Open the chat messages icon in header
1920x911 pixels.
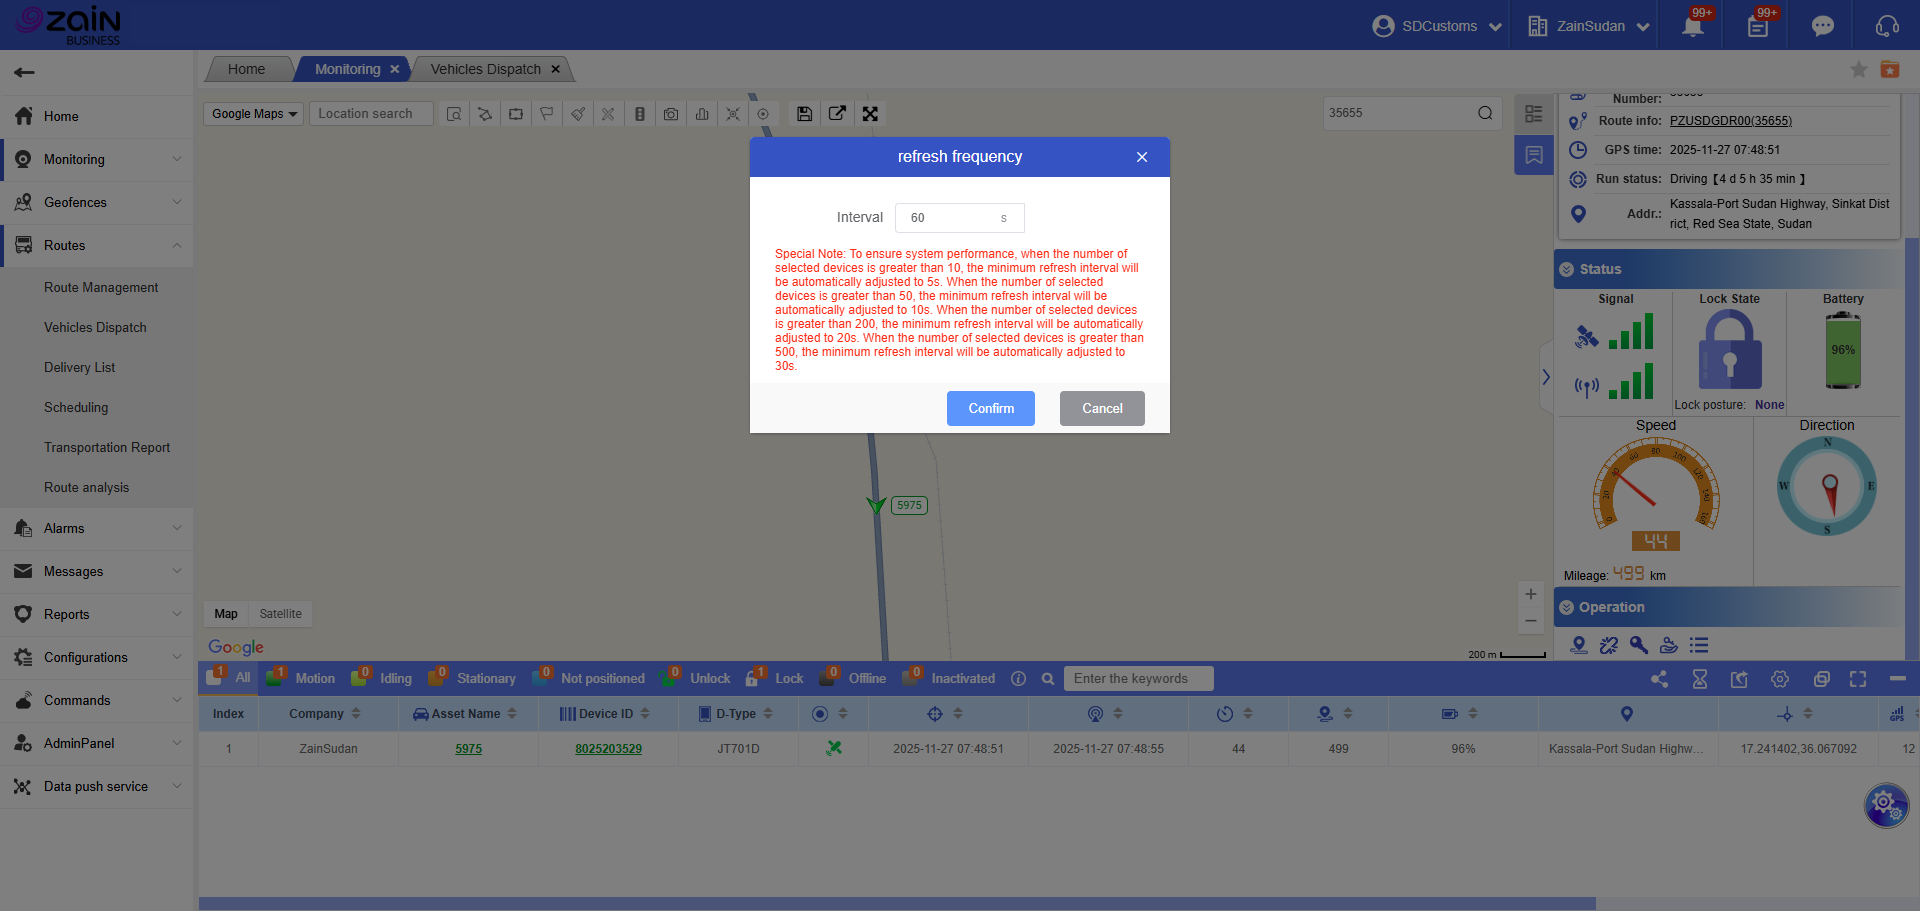point(1822,26)
